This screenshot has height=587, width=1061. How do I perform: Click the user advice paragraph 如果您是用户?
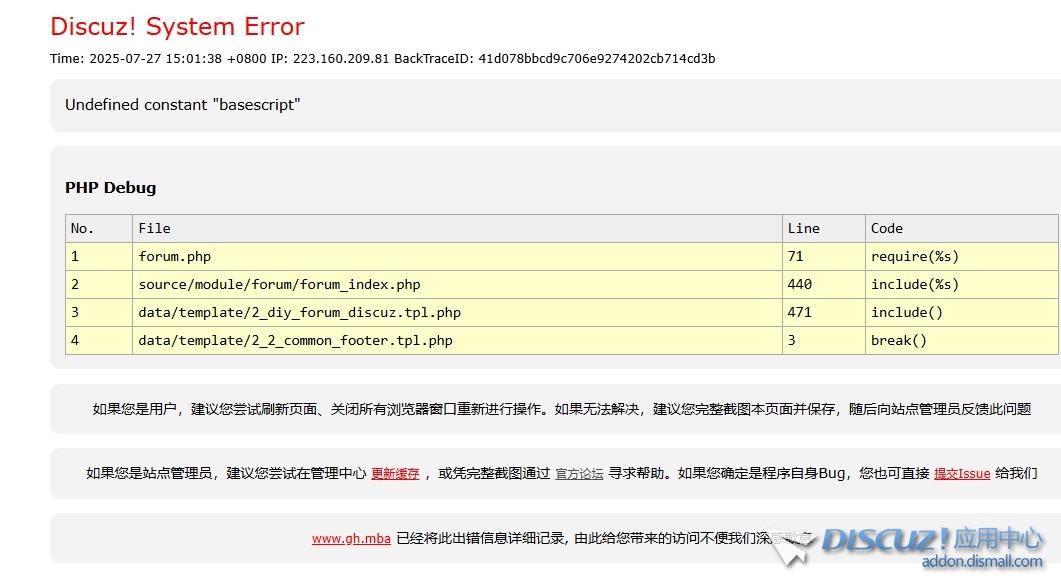[562, 409]
